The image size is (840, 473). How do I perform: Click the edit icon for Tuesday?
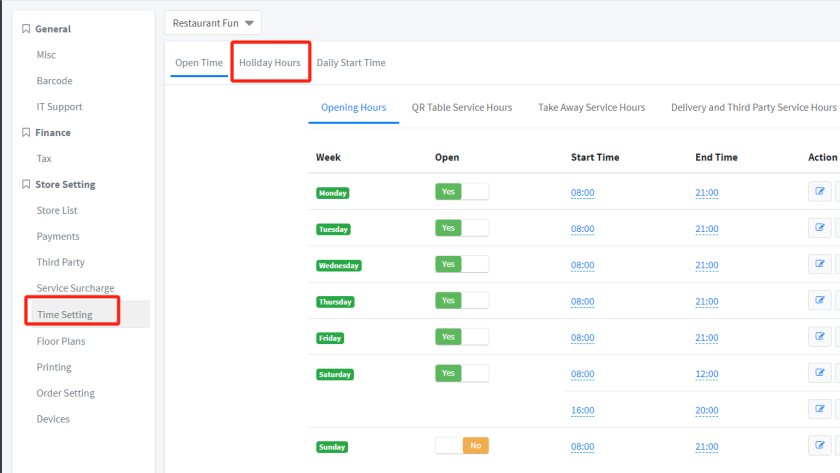[820, 228]
